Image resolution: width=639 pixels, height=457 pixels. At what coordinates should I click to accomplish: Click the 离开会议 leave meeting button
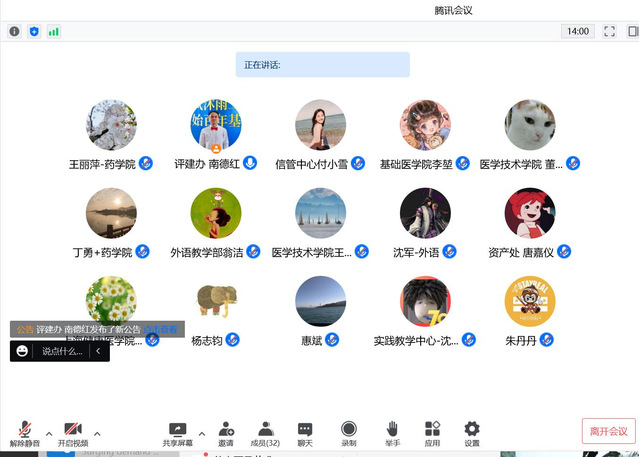(608, 431)
